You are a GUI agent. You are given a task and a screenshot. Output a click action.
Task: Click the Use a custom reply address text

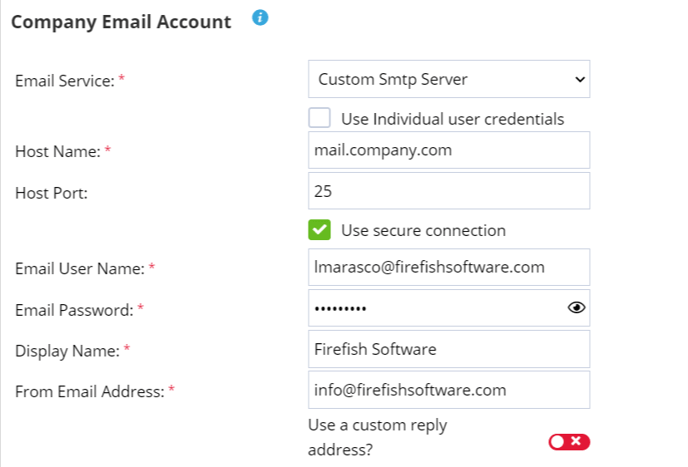tap(377, 437)
